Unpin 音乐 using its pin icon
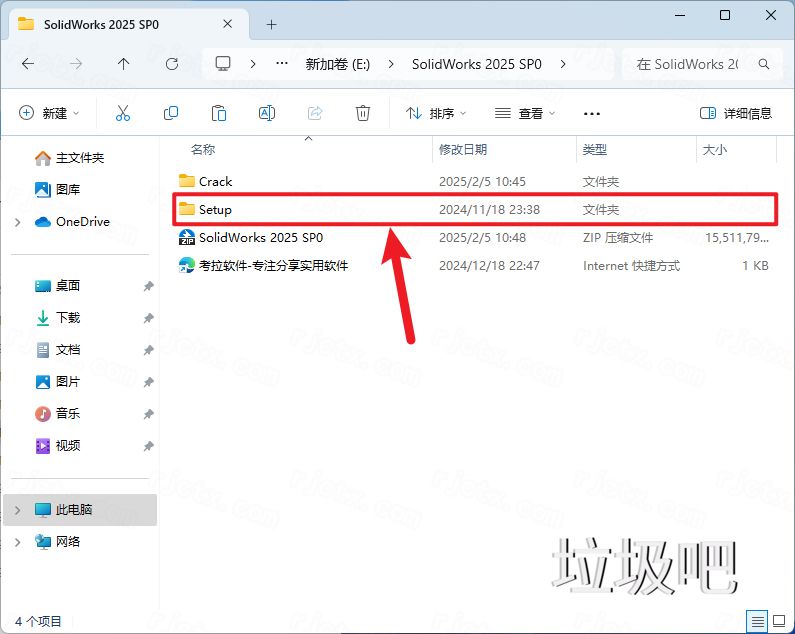795x634 pixels. 148,414
